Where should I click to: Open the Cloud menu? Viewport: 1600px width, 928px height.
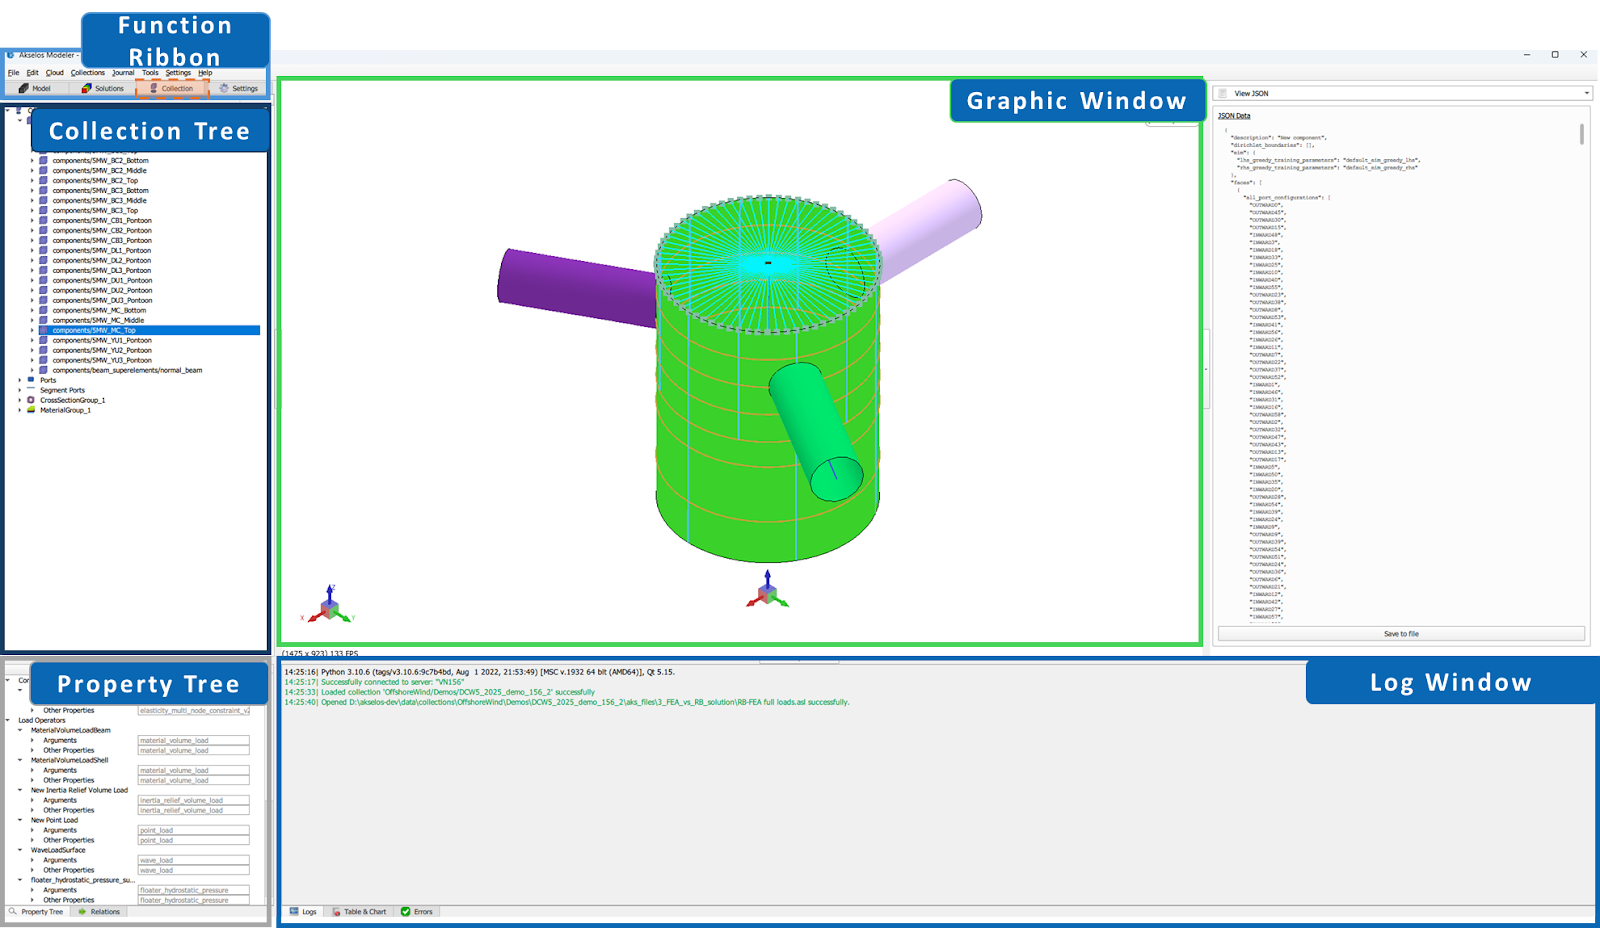point(55,72)
